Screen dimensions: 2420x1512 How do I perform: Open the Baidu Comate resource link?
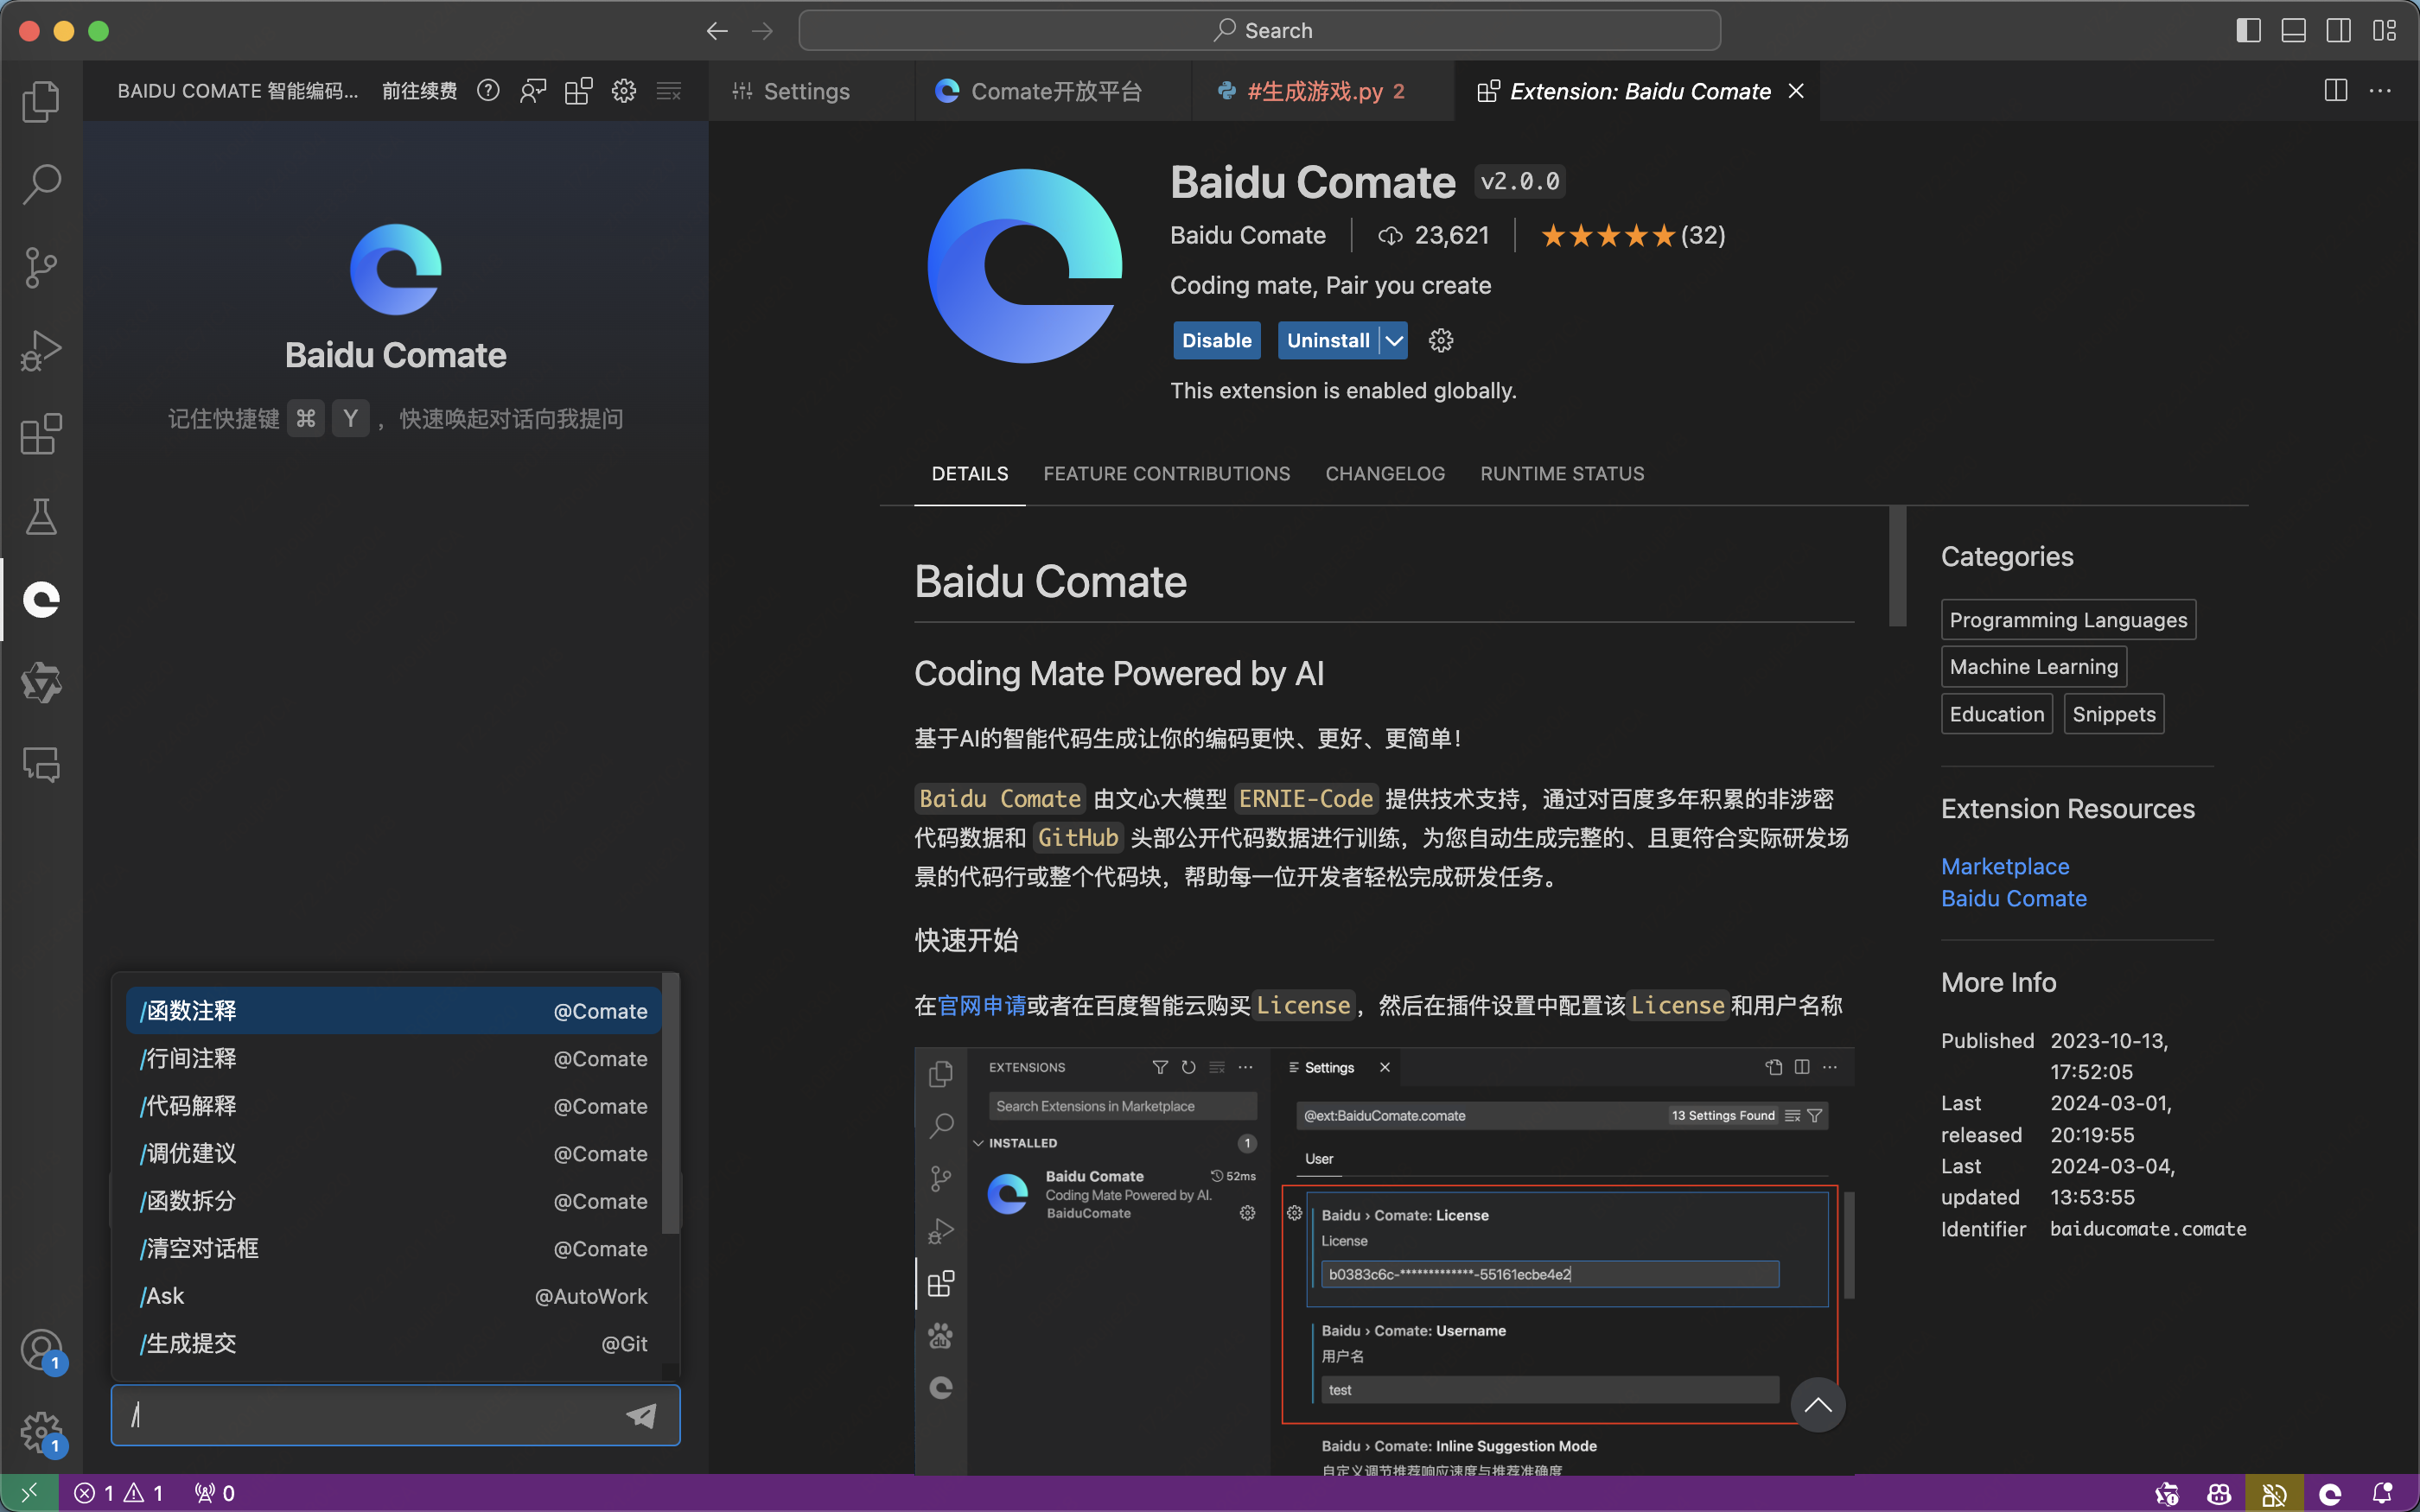(2013, 898)
